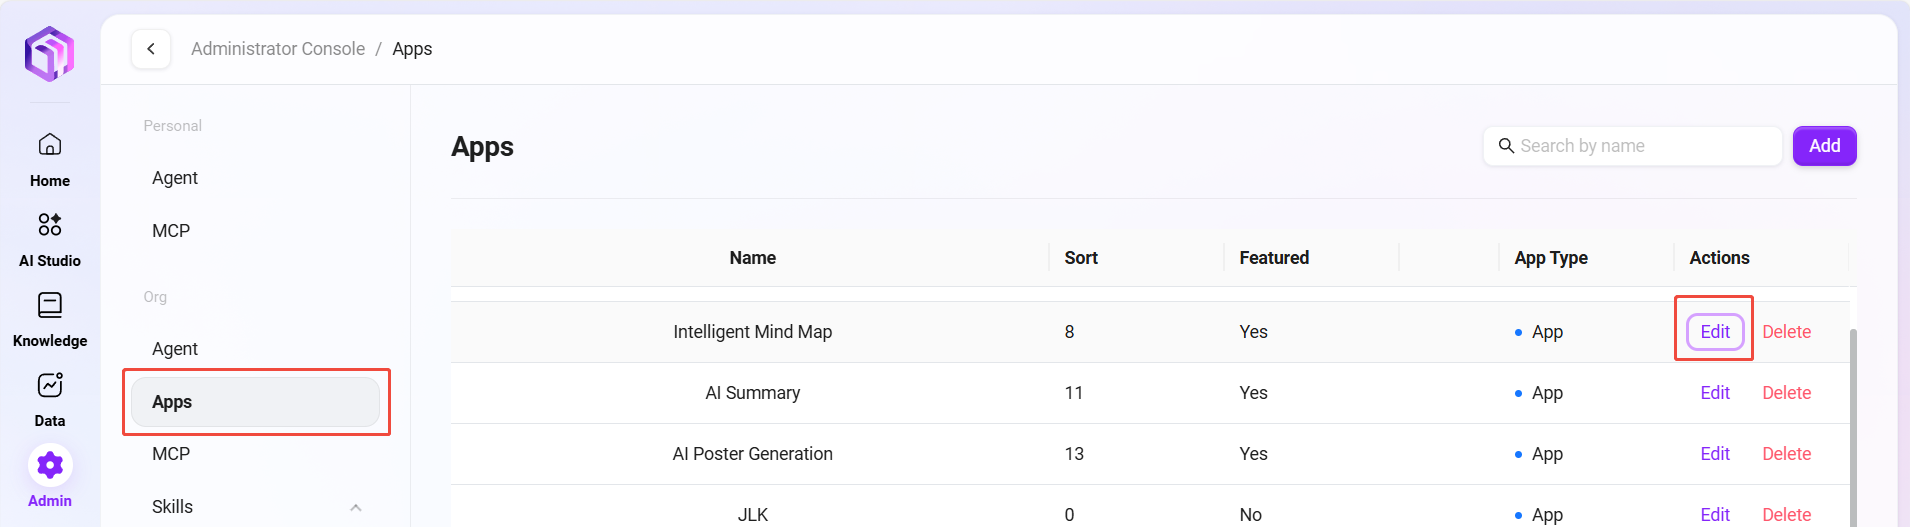Click the app logo icon
The height and width of the screenshot is (527, 1910).
(50, 54)
